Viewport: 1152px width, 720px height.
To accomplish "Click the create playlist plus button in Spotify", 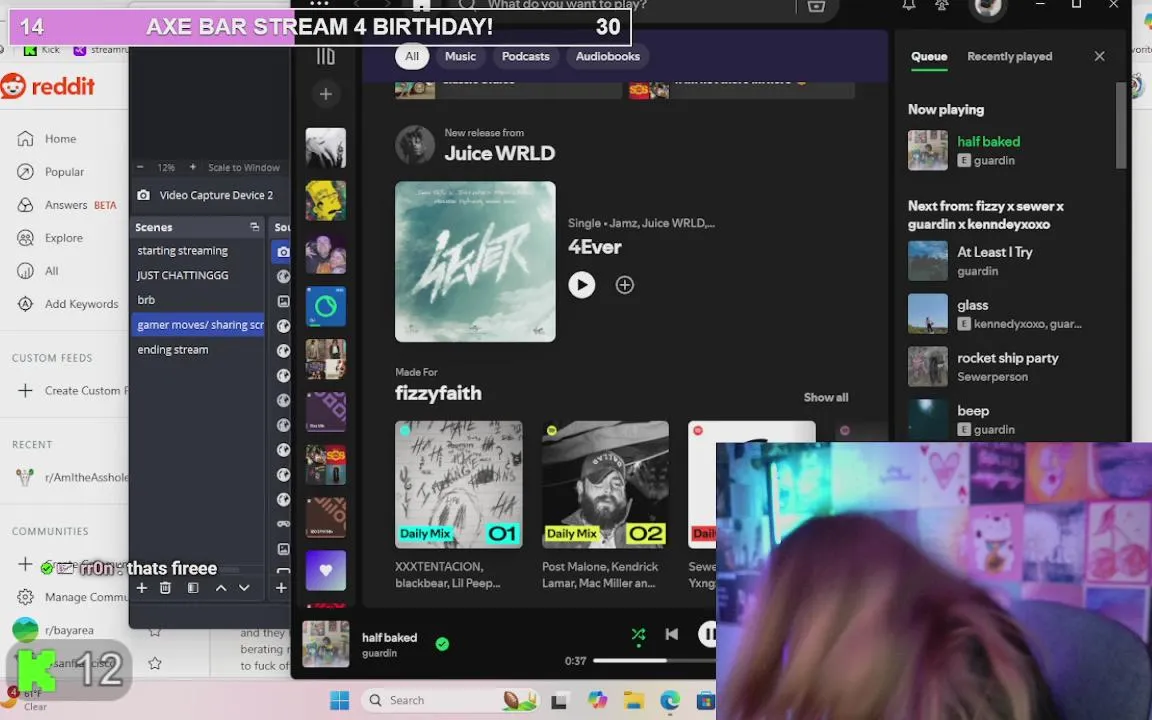I will click(x=325, y=94).
